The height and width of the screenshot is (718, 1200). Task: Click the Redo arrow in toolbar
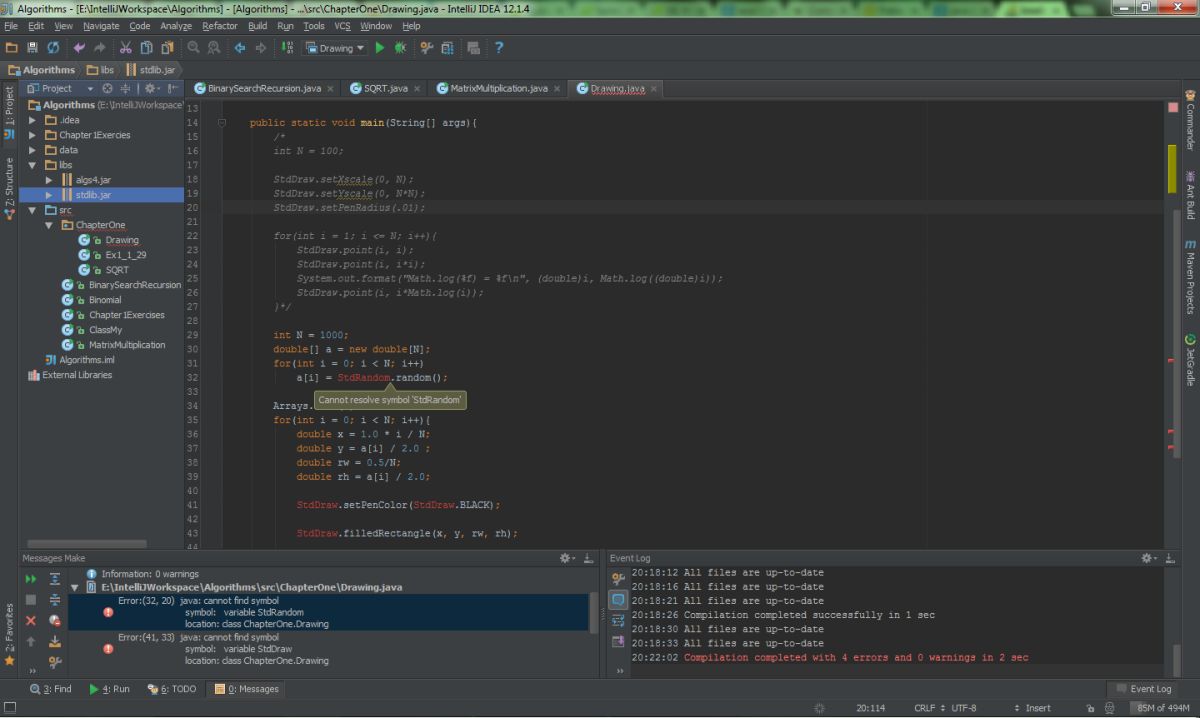click(x=99, y=47)
